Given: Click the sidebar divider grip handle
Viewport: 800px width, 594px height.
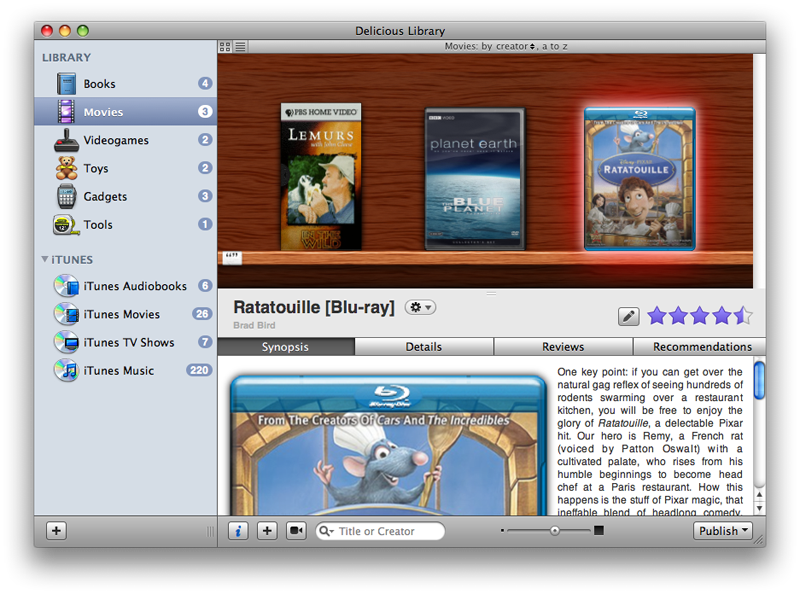Looking at the screenshot, I should tap(210, 531).
